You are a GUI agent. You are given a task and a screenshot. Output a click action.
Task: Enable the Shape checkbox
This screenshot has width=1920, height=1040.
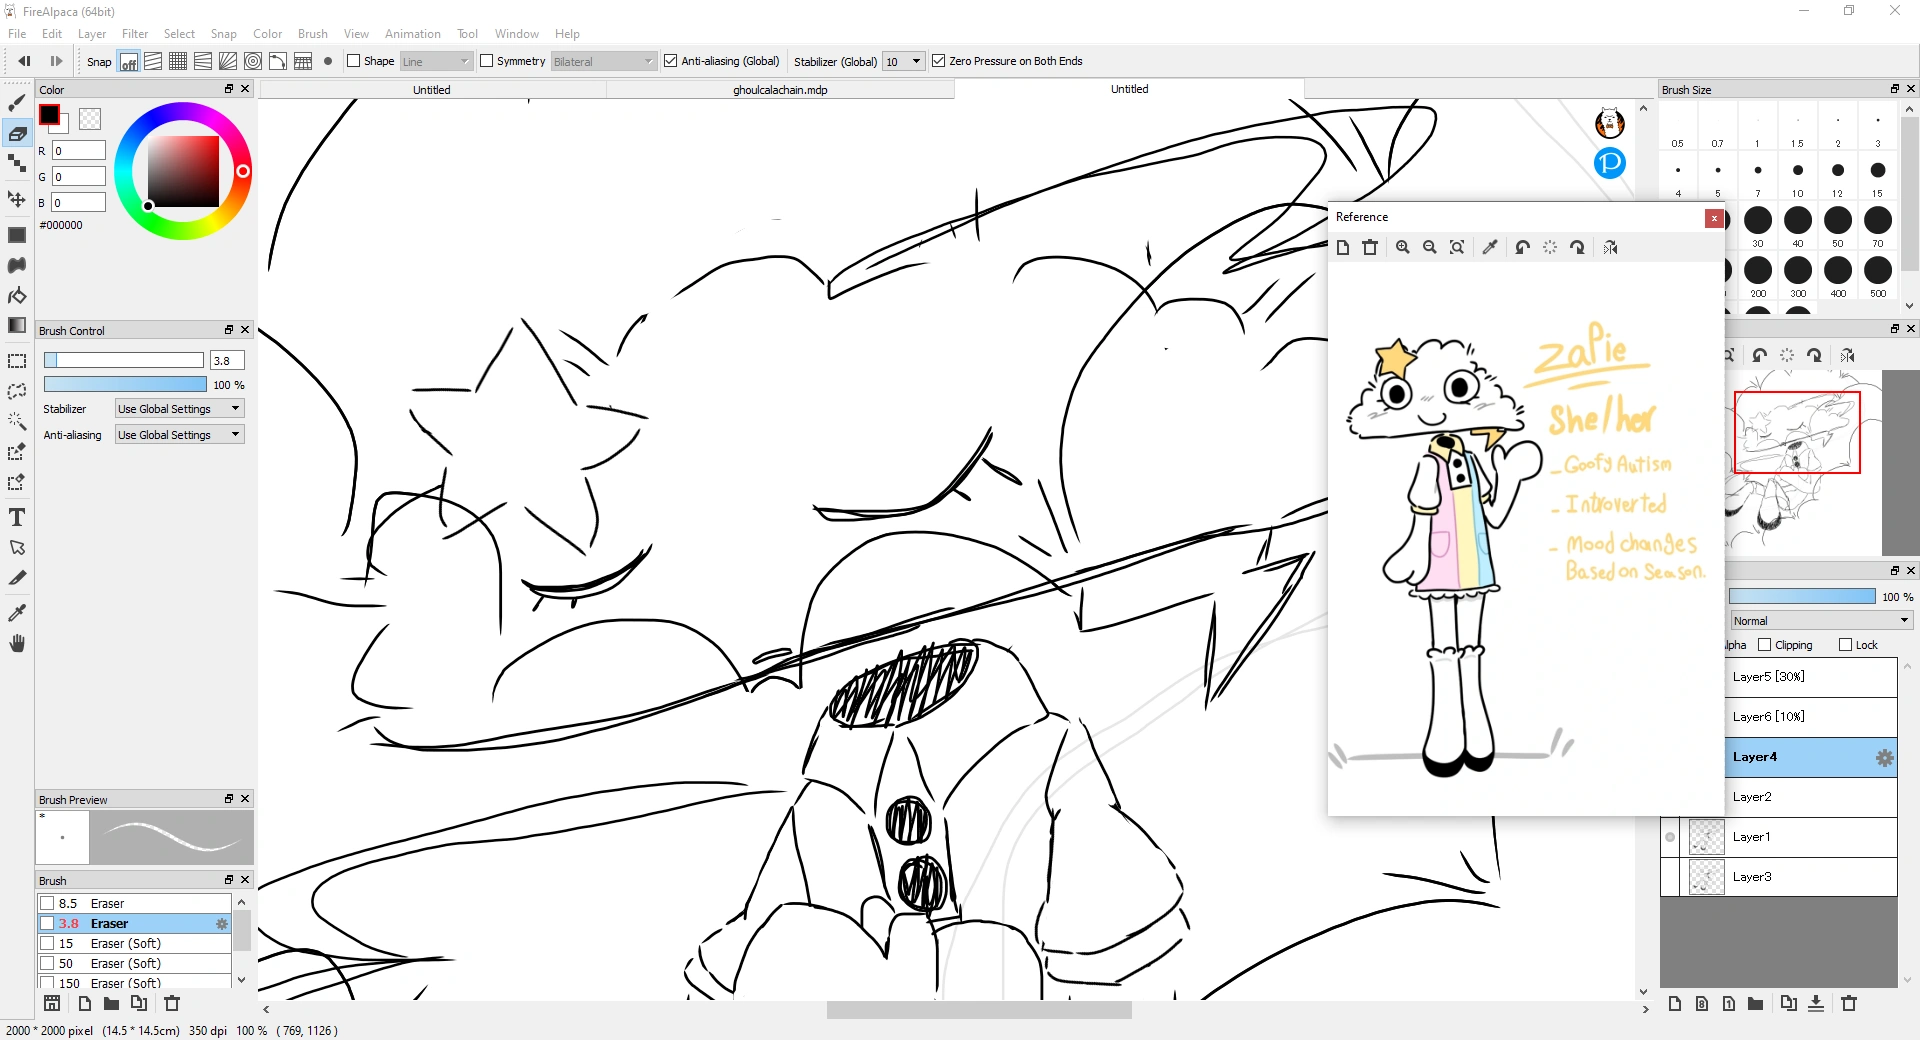pyautogui.click(x=355, y=60)
